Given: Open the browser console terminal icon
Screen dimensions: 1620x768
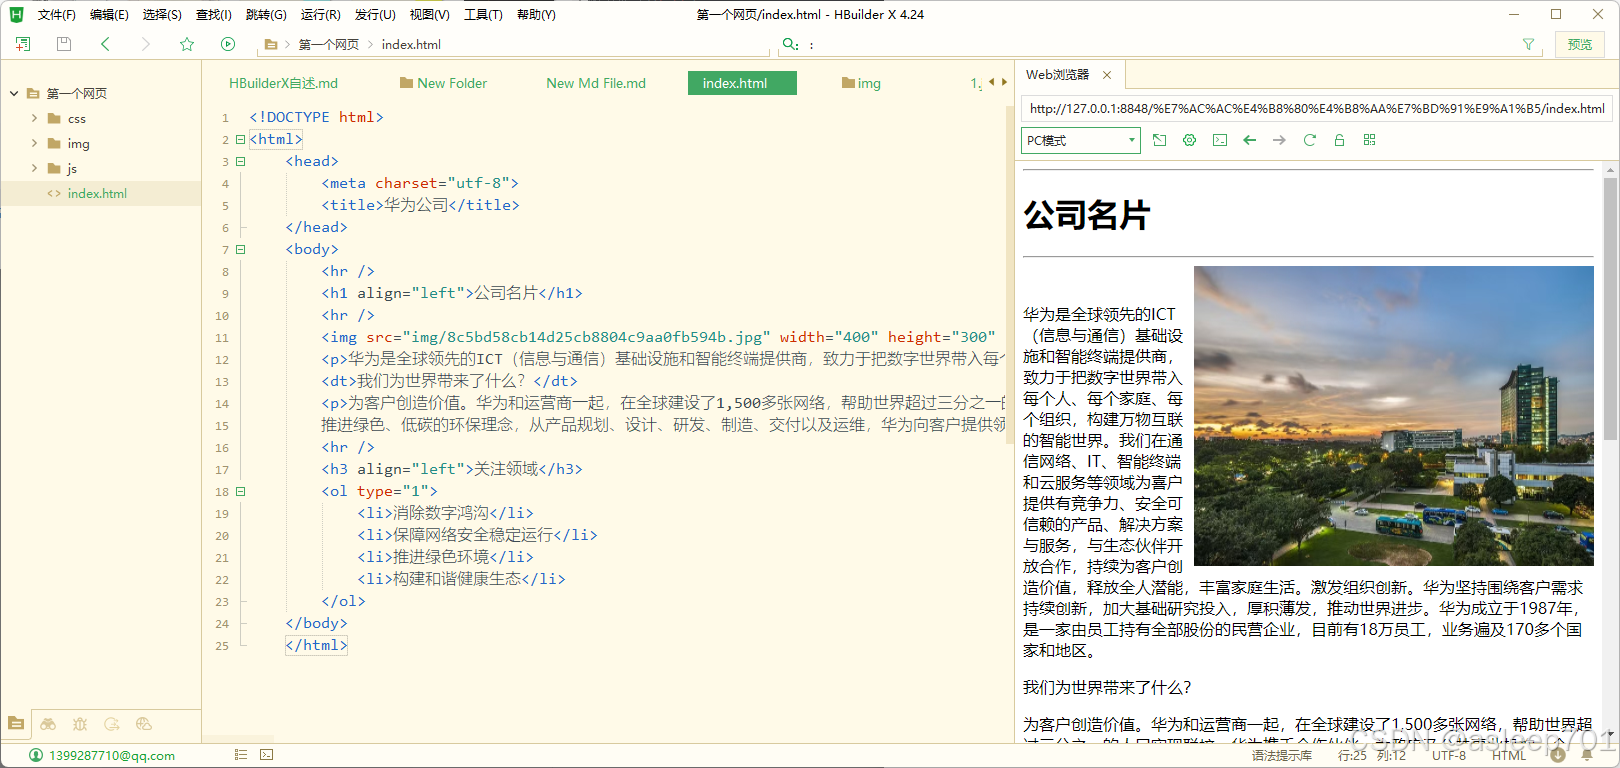Looking at the screenshot, I should click(x=1220, y=140).
